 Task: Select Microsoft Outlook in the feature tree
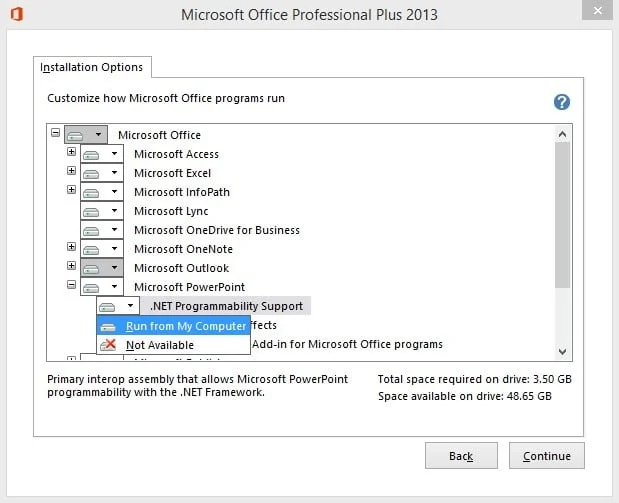pos(181,268)
